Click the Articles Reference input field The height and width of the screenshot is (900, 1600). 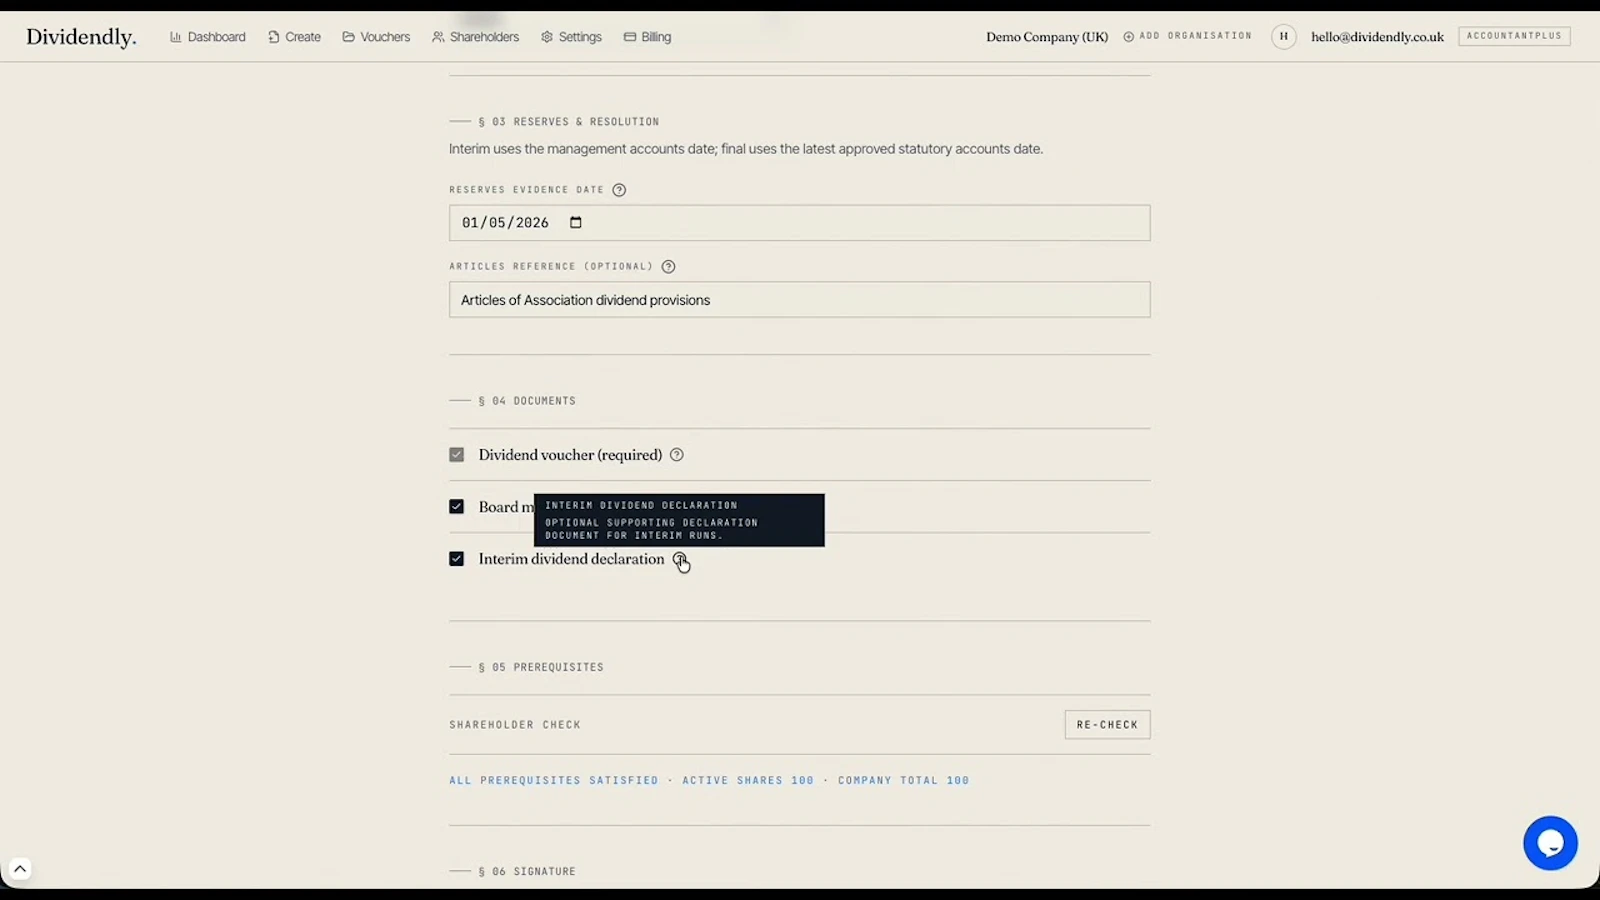[x=799, y=300]
